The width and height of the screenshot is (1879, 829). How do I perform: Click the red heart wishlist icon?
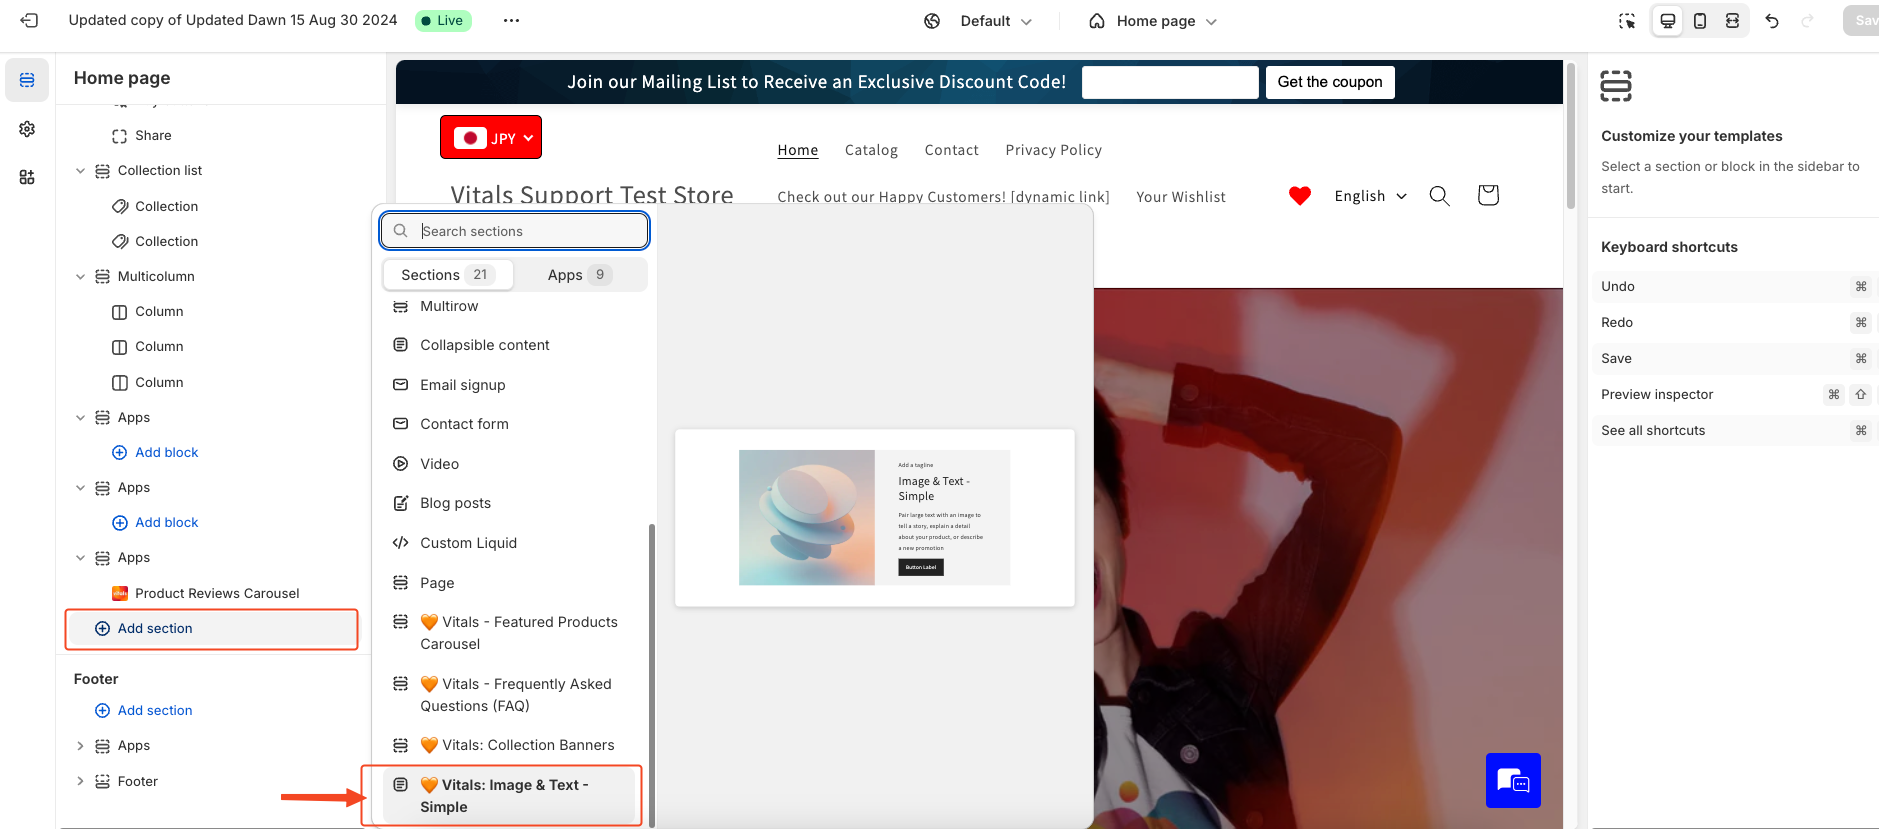pos(1300,196)
